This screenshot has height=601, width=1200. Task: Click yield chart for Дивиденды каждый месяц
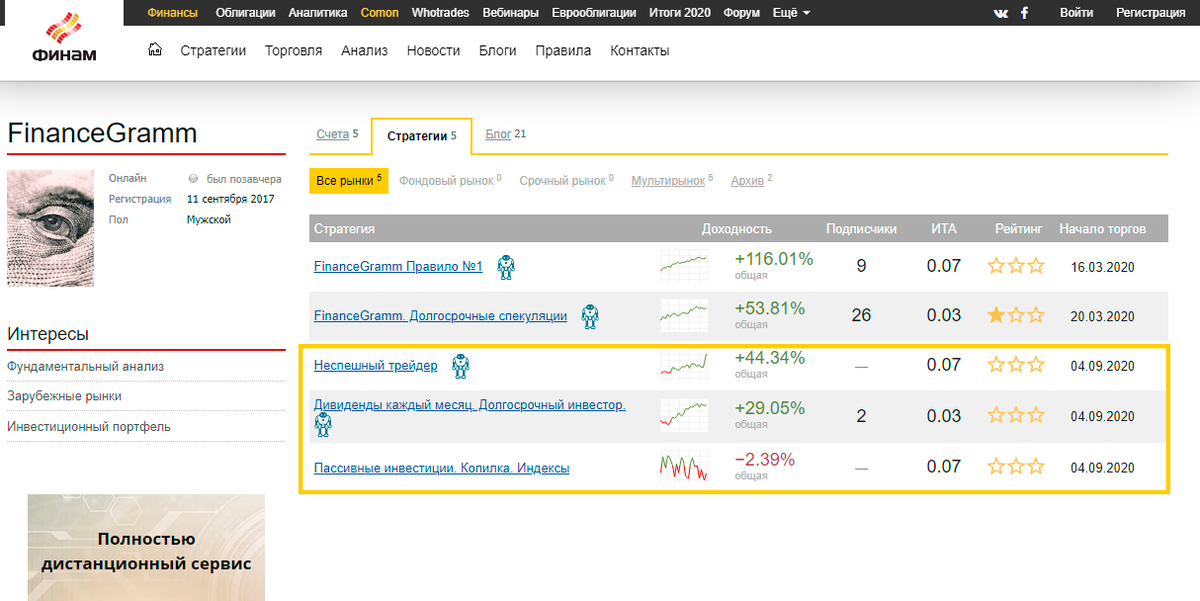684,416
